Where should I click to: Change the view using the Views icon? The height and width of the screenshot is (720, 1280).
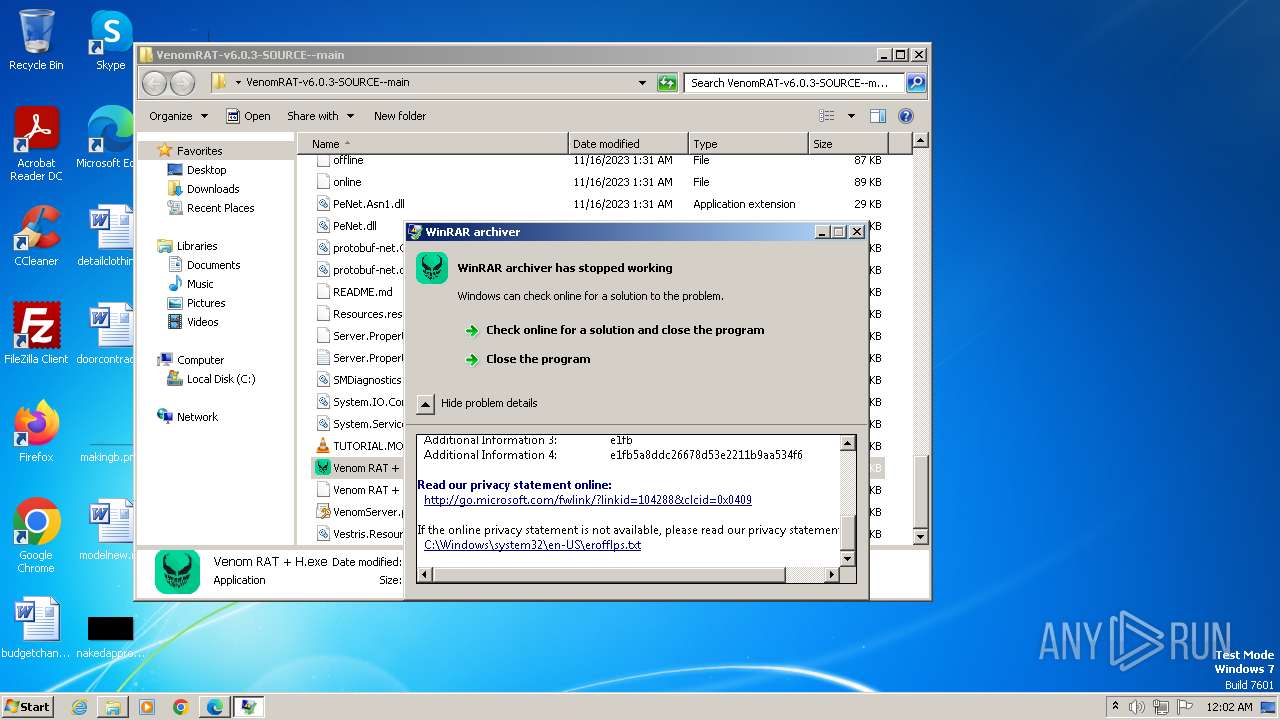827,116
